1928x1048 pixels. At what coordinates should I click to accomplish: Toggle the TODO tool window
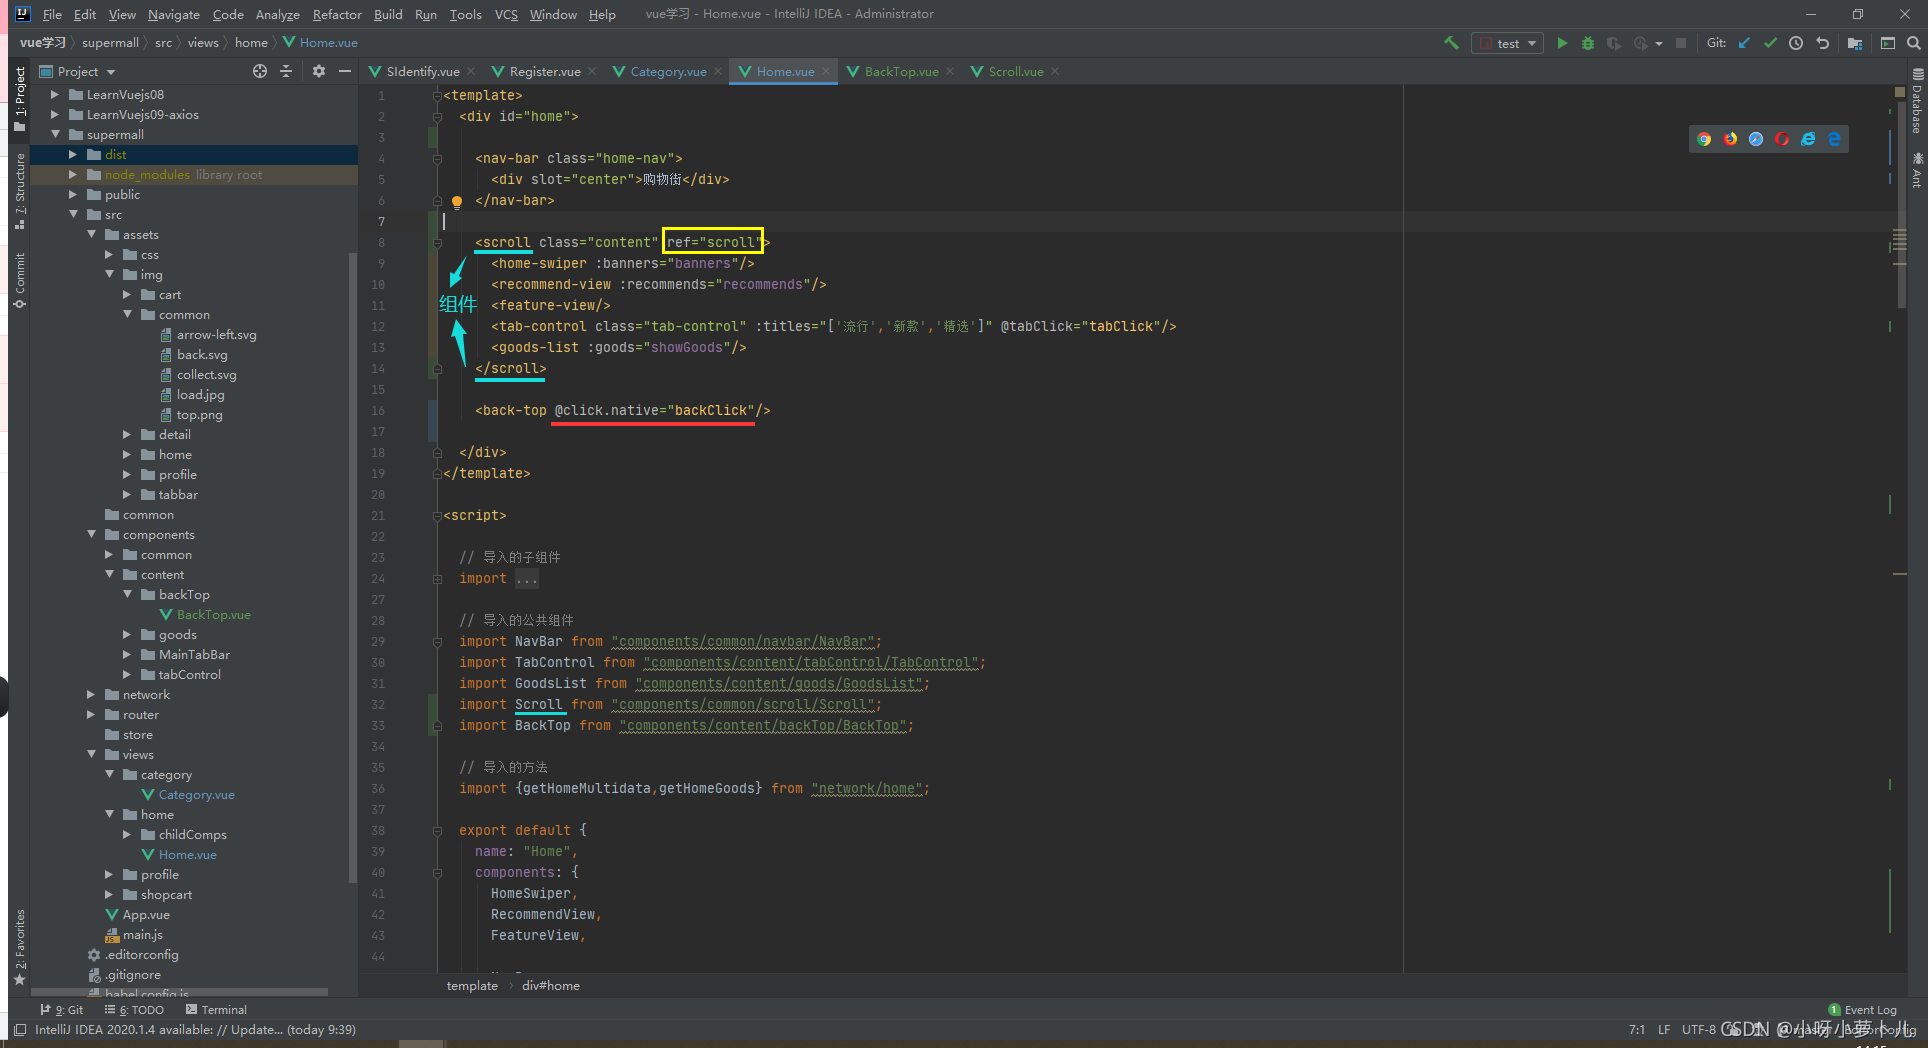pos(134,1010)
